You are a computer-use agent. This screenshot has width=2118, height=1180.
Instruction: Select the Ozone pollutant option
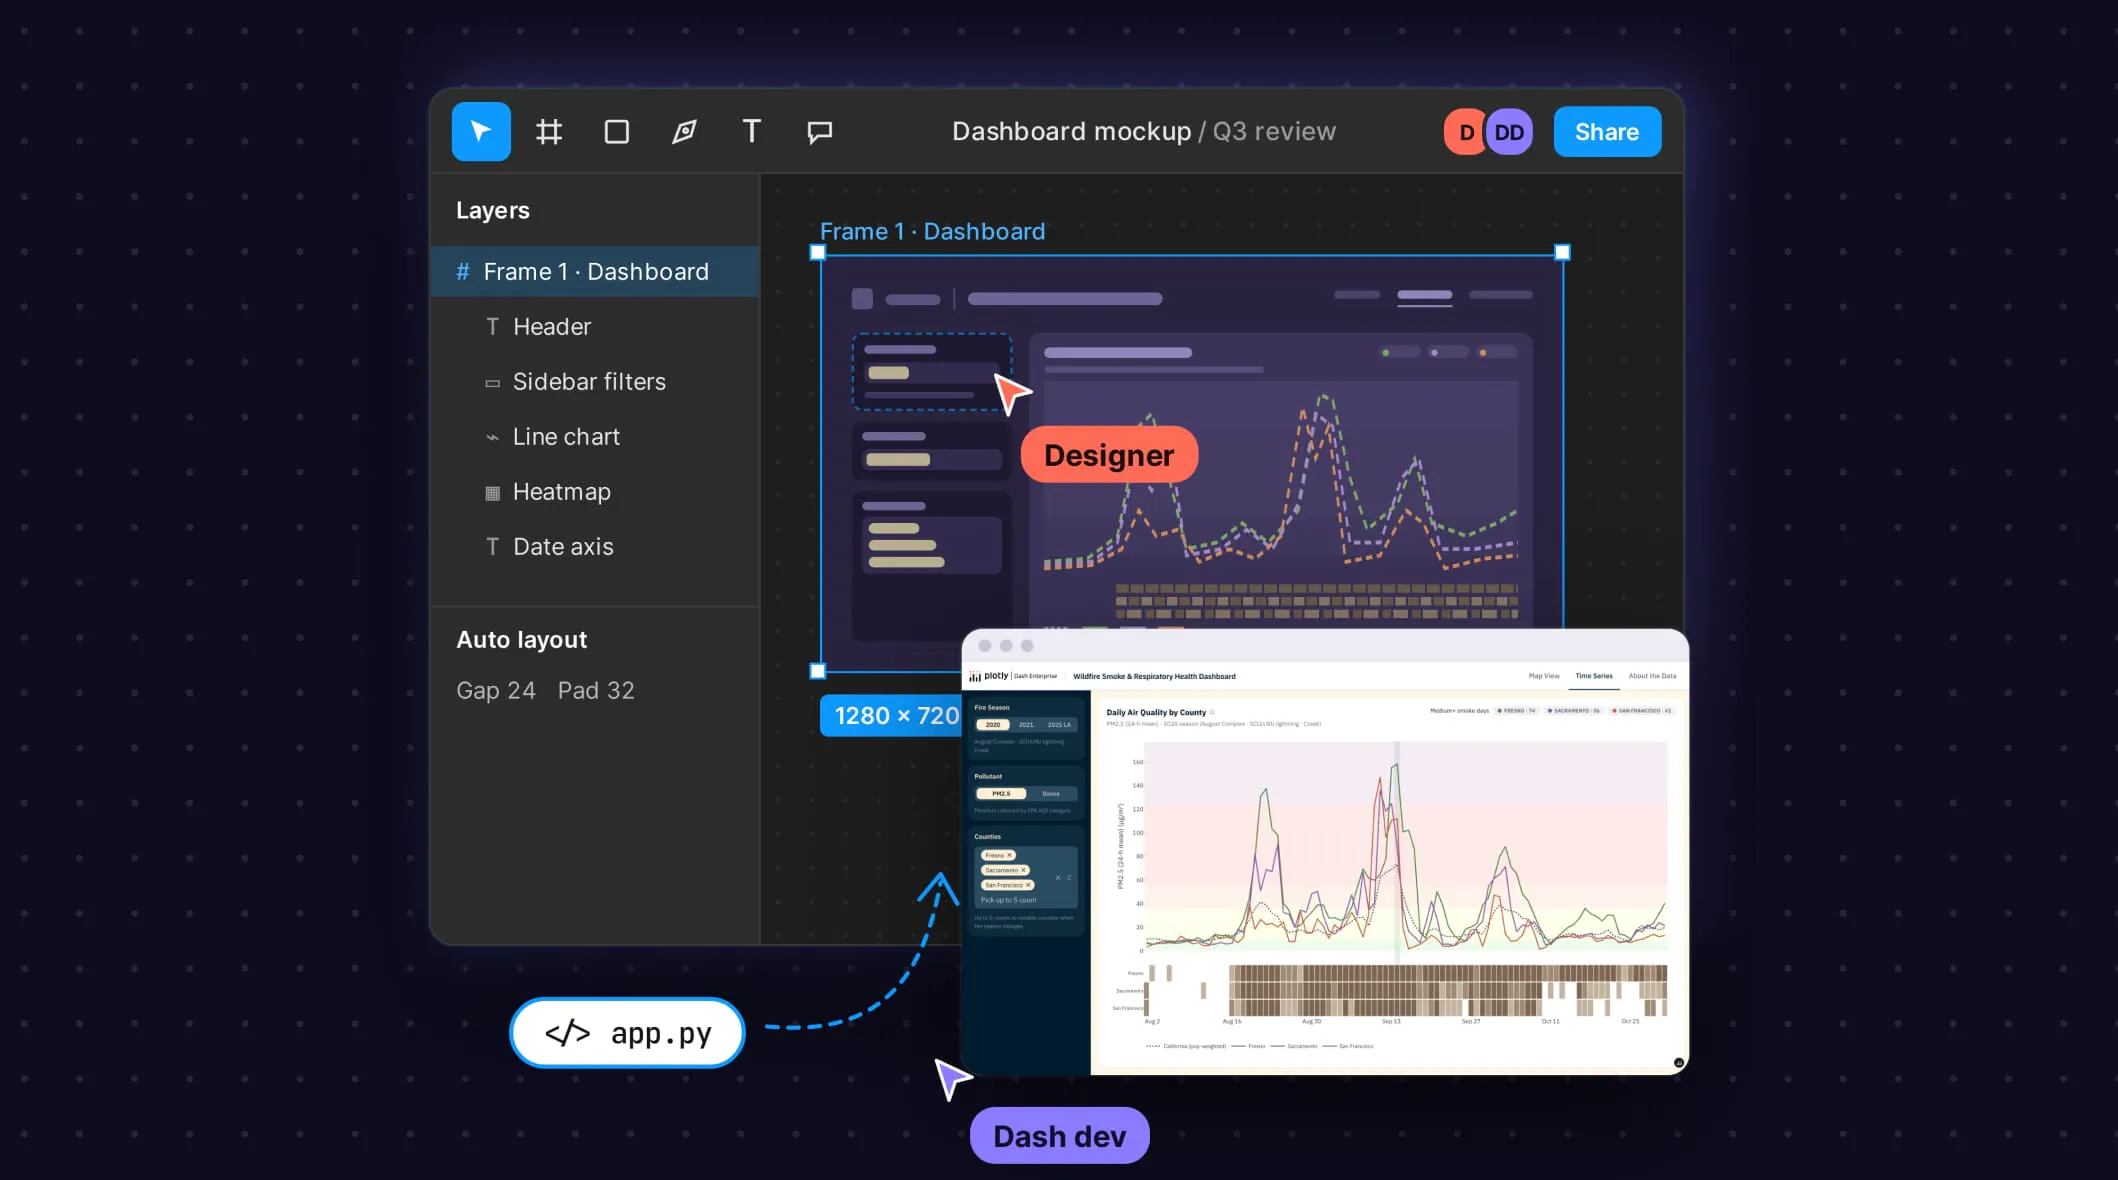(1051, 794)
